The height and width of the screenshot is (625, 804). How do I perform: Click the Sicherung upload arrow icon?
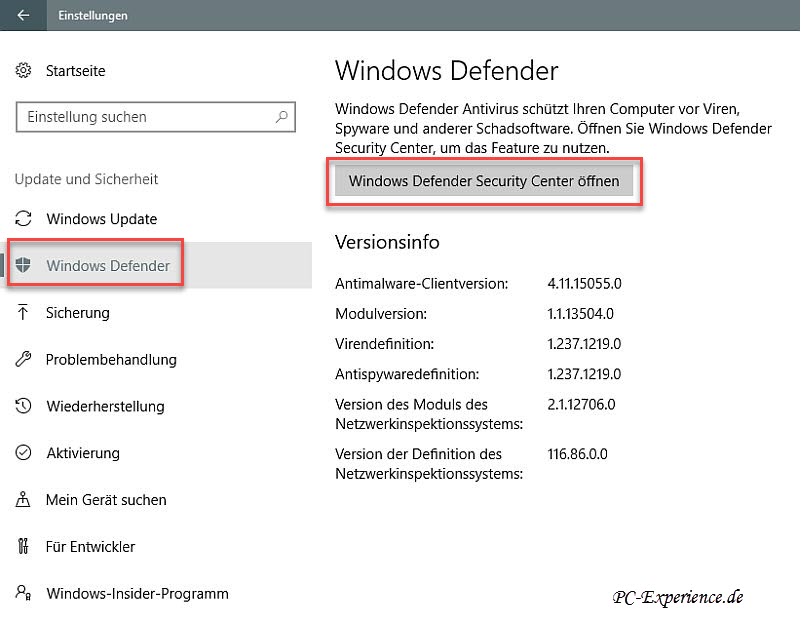(x=23, y=312)
